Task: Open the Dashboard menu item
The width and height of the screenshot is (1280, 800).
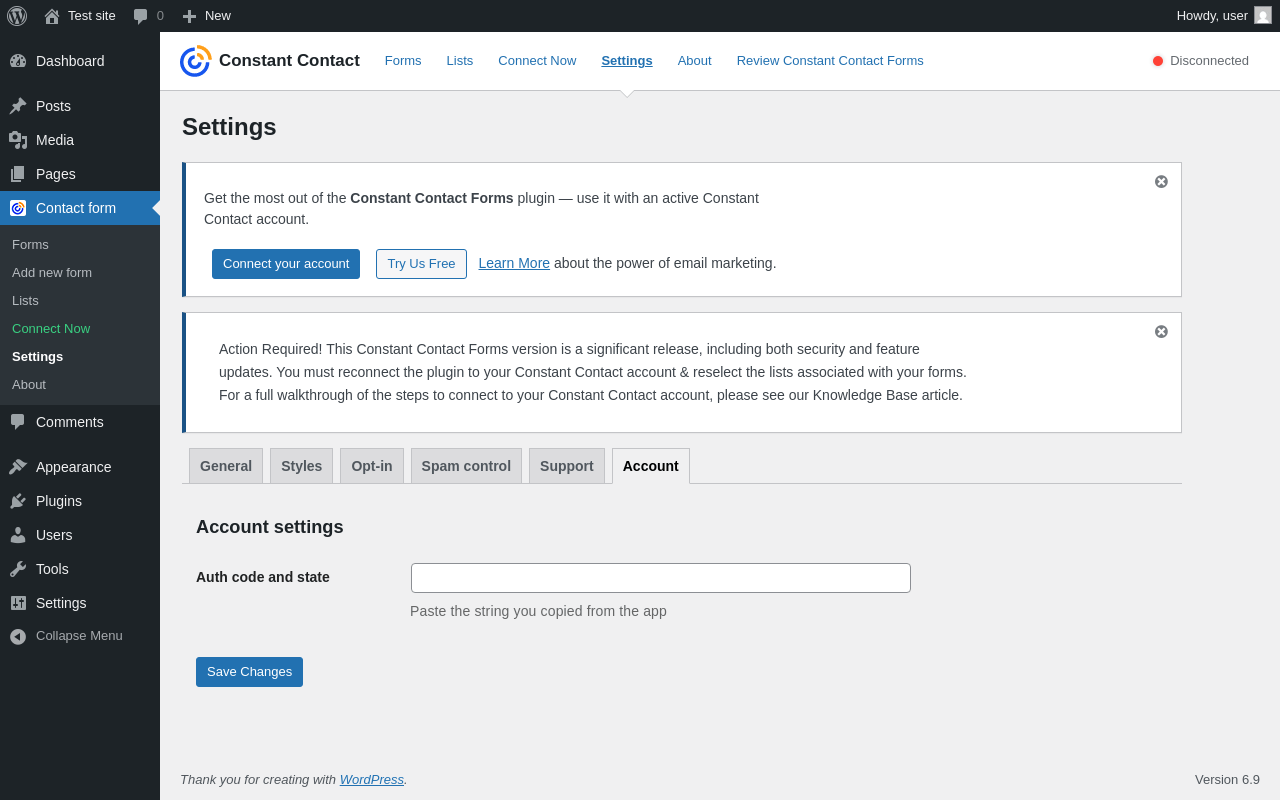Action: point(70,61)
